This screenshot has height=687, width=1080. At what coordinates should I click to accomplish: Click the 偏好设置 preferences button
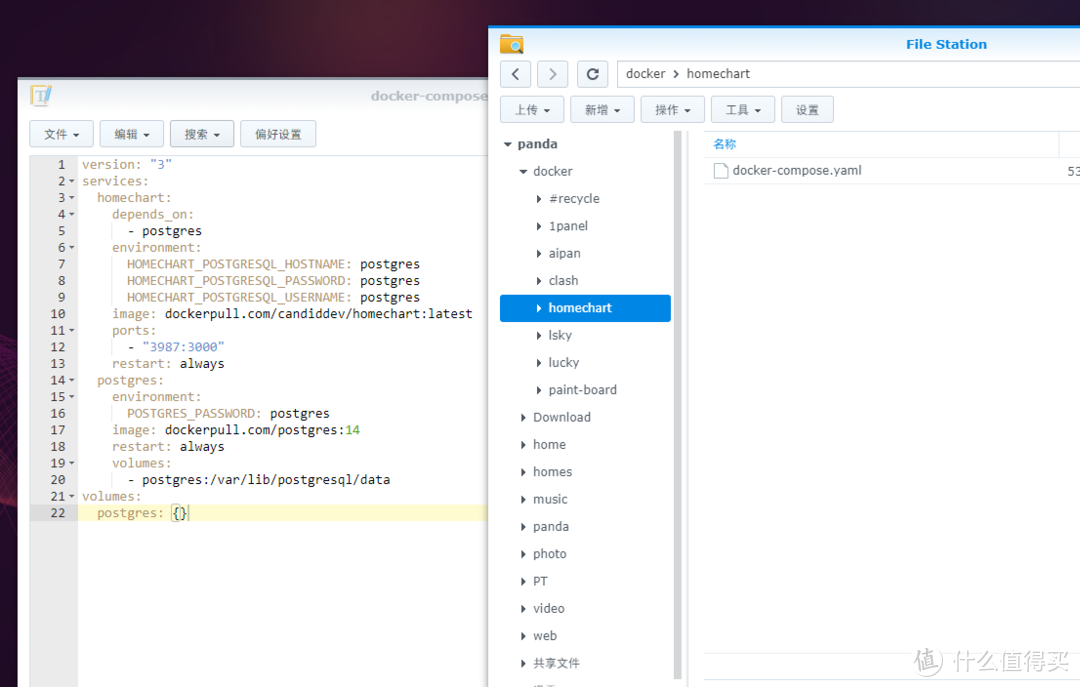pos(278,134)
